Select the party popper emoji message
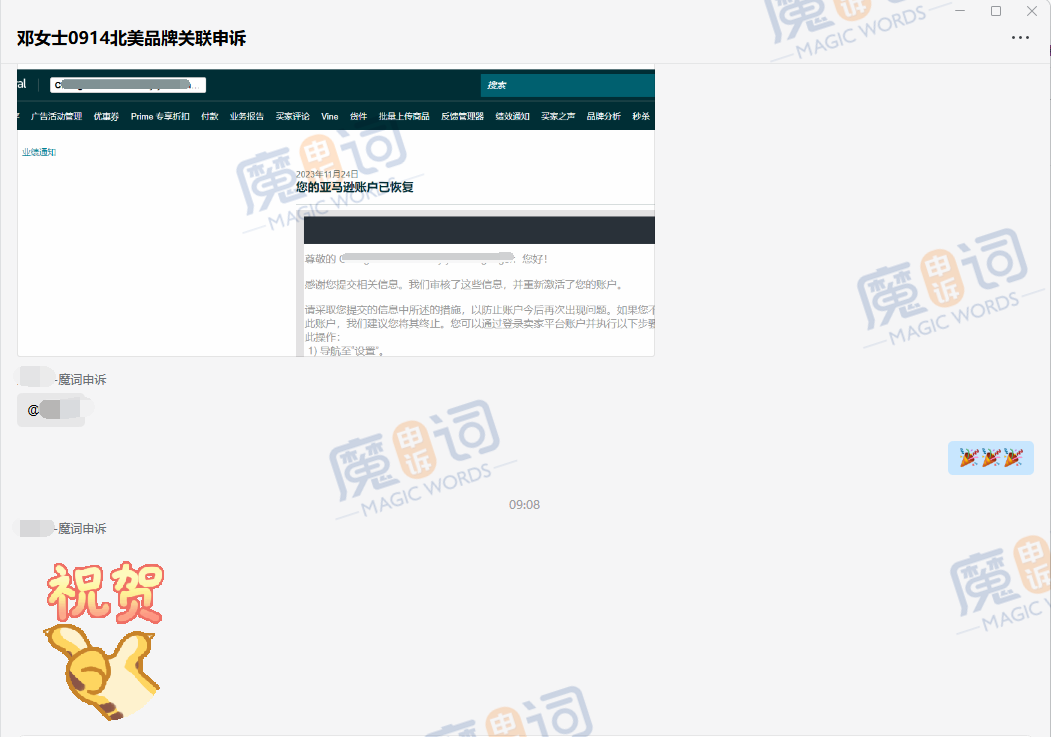Screen dimensions: 1051x737 point(991,458)
